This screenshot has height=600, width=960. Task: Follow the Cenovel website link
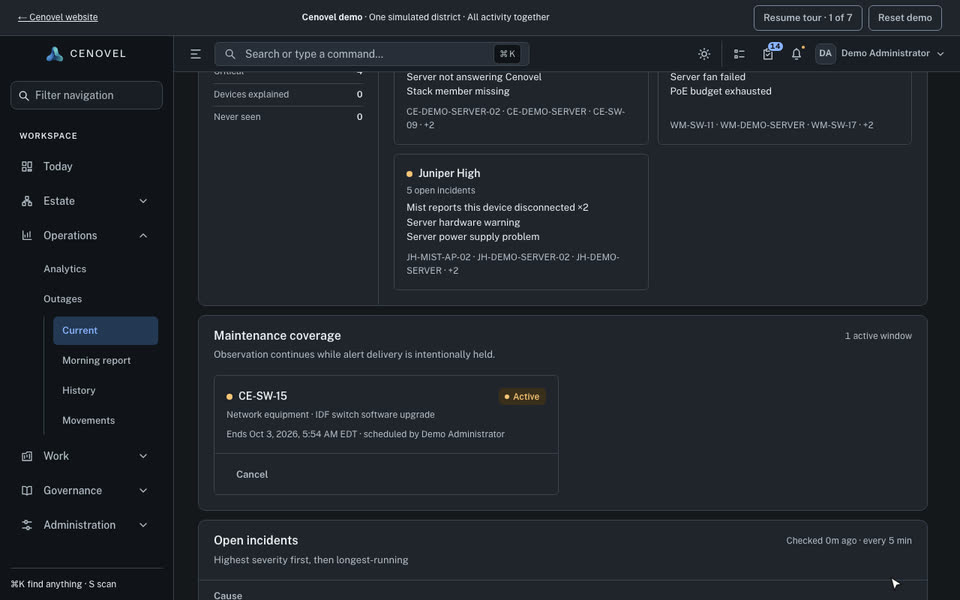pos(58,17)
